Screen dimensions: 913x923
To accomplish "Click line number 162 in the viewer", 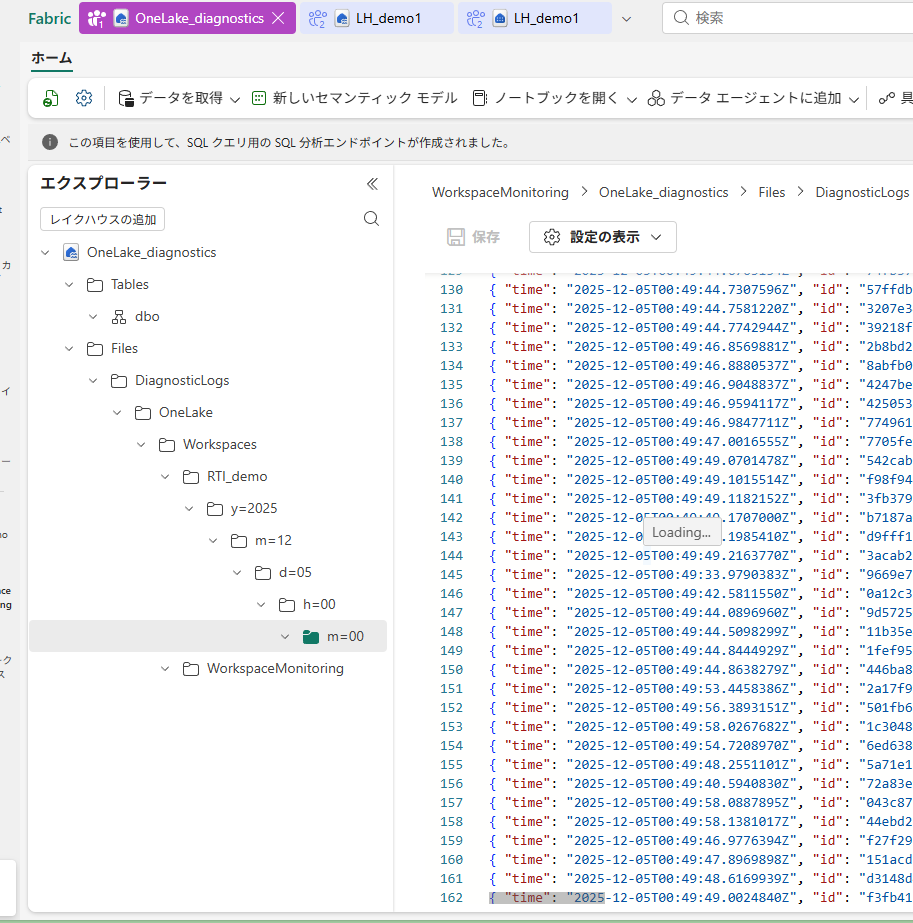I will (451, 898).
